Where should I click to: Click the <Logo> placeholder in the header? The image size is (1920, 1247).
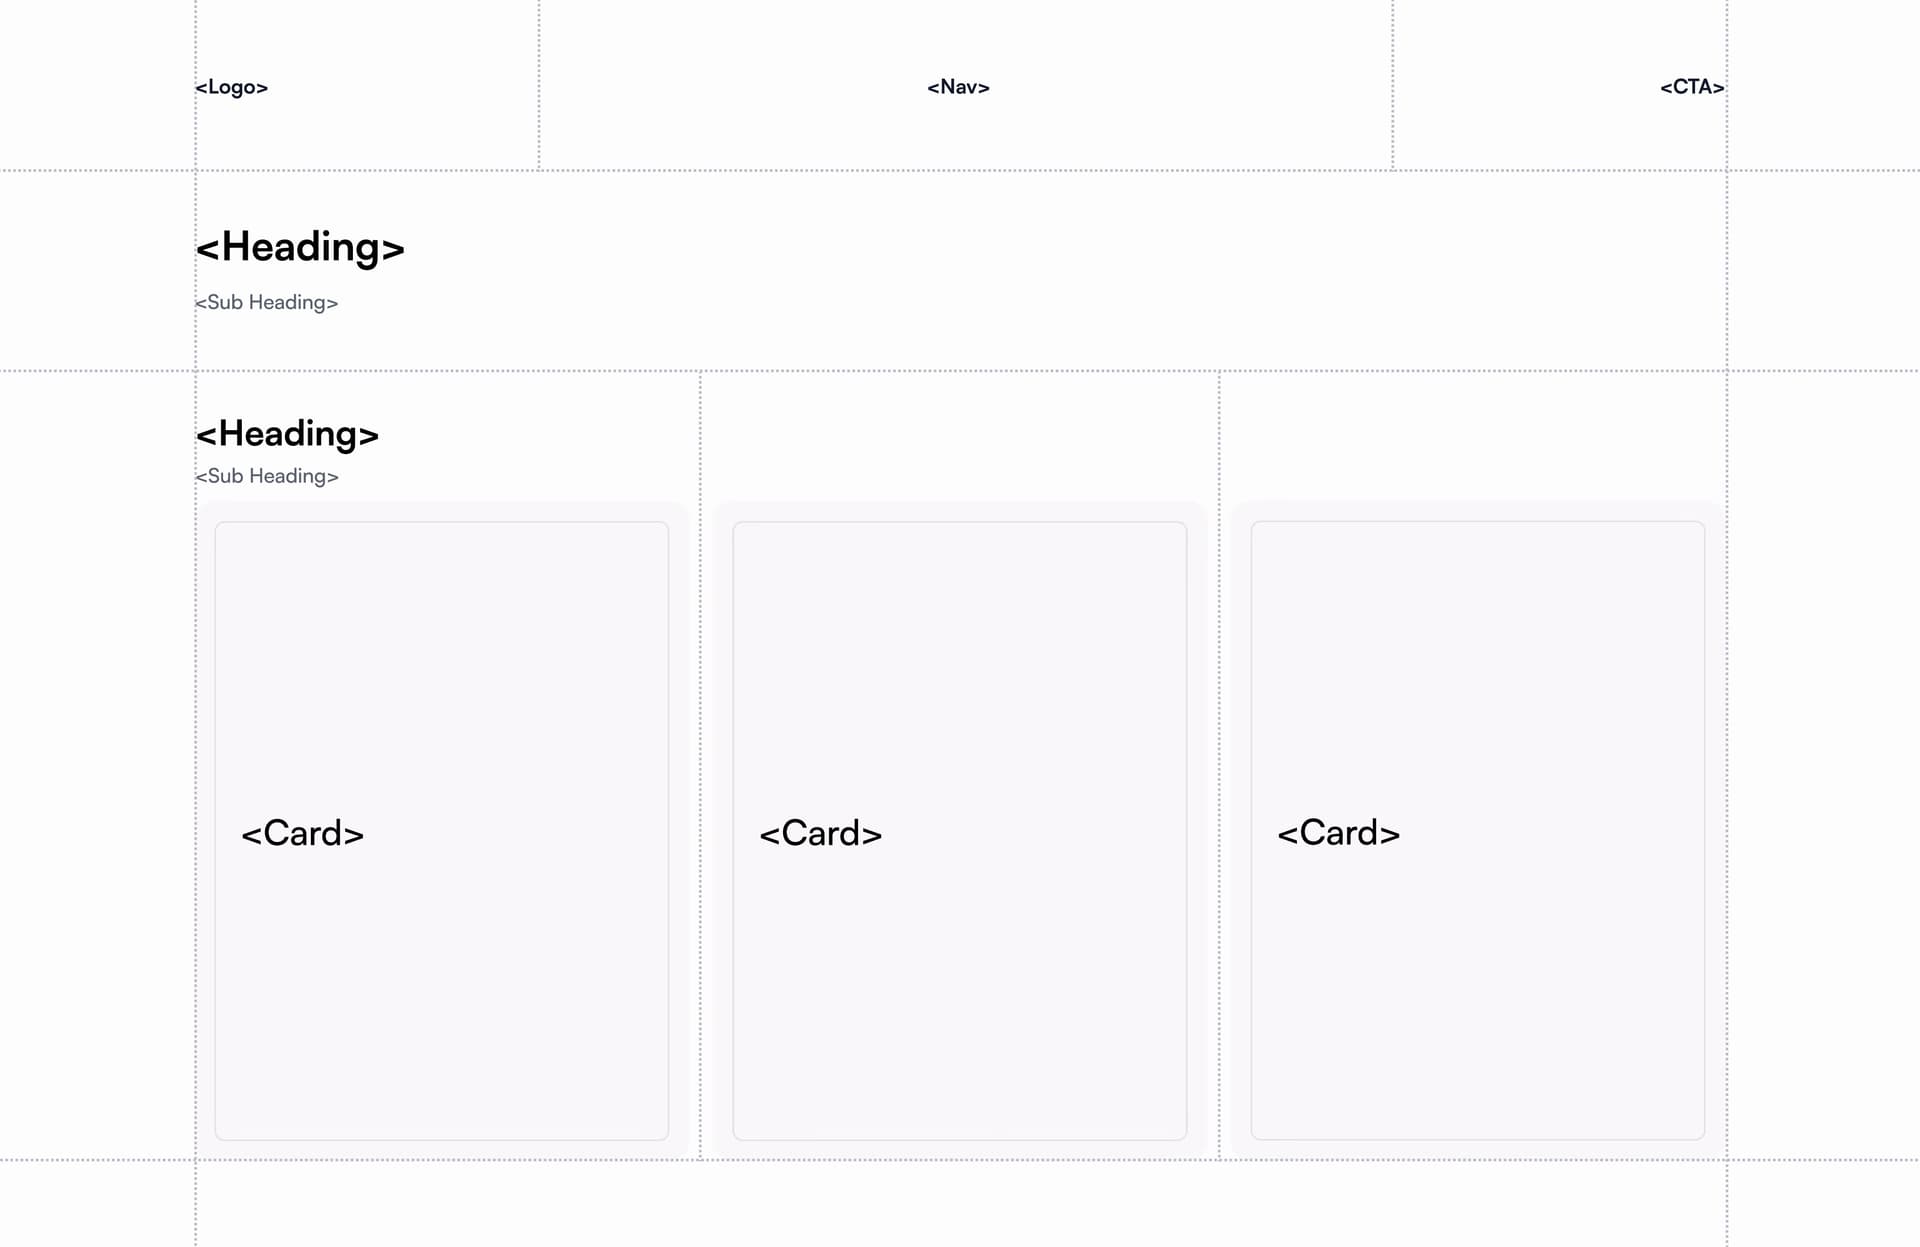tap(232, 87)
